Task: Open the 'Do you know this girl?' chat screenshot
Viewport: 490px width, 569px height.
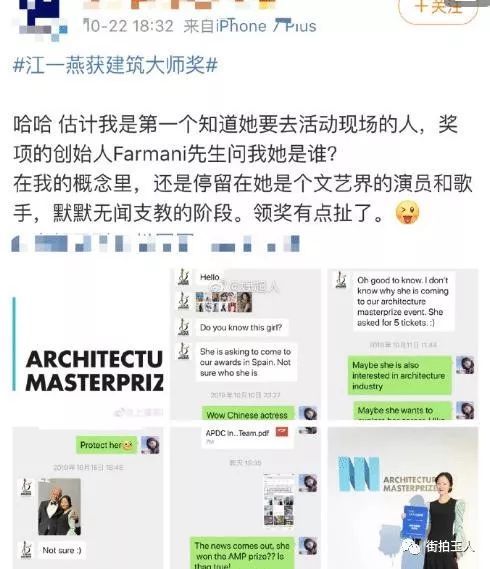Action: click(246, 344)
